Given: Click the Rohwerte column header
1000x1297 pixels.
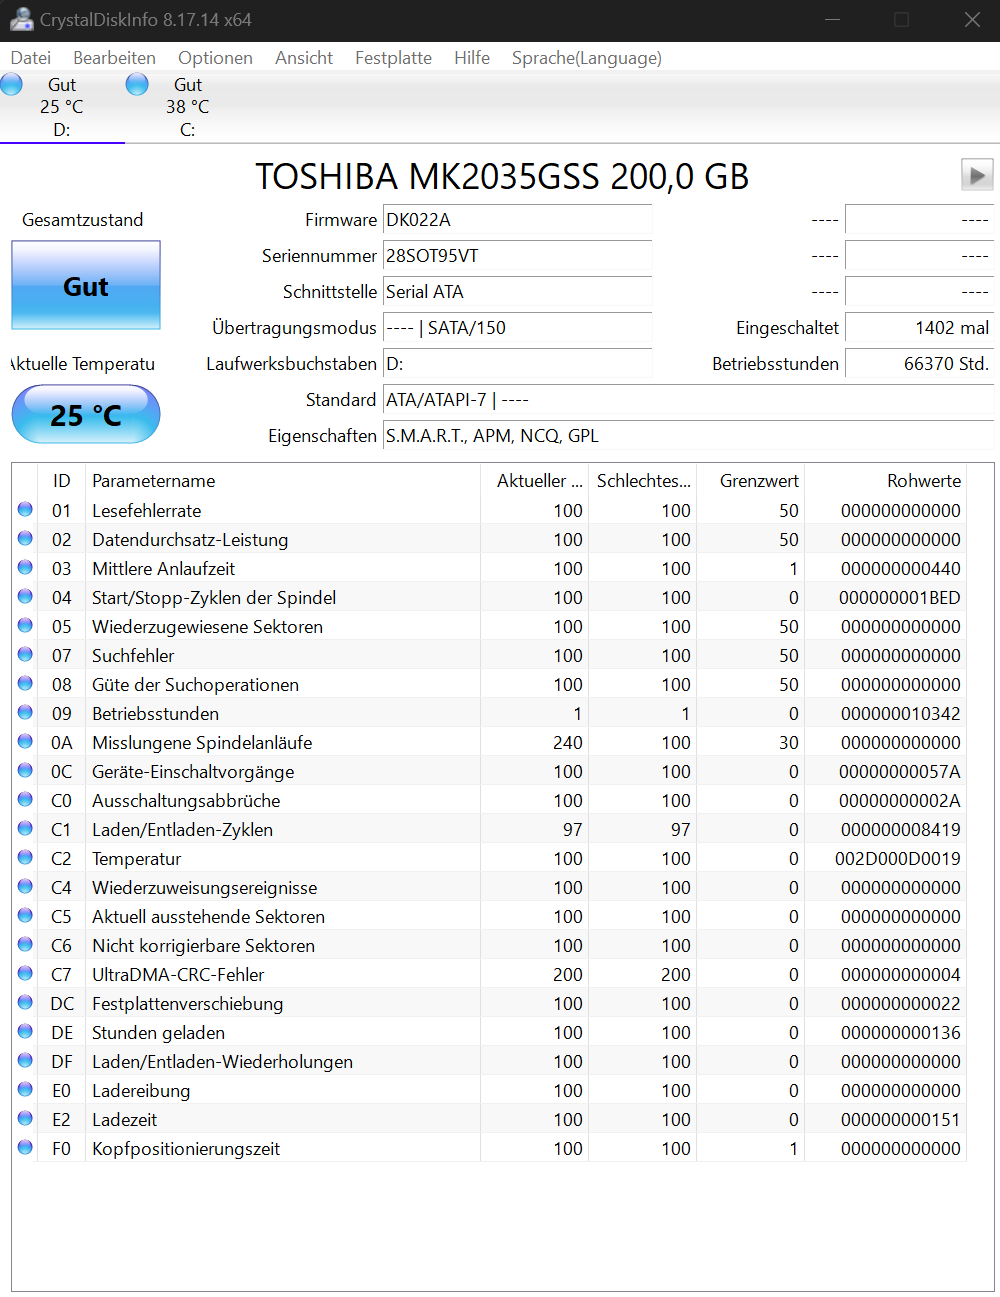Looking at the screenshot, I should coord(886,481).
